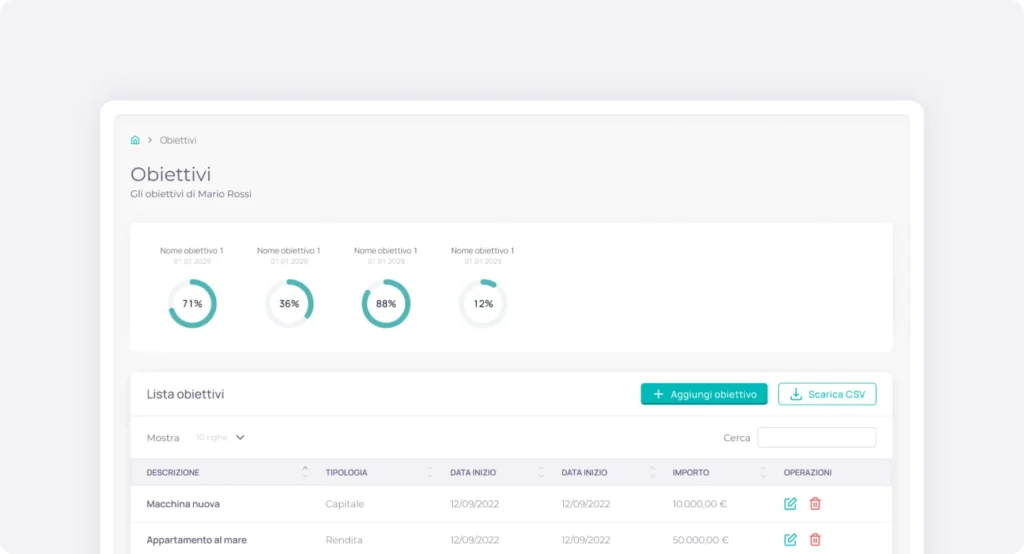Click the 71% progress ring
The image size is (1024, 554).
tap(192, 303)
